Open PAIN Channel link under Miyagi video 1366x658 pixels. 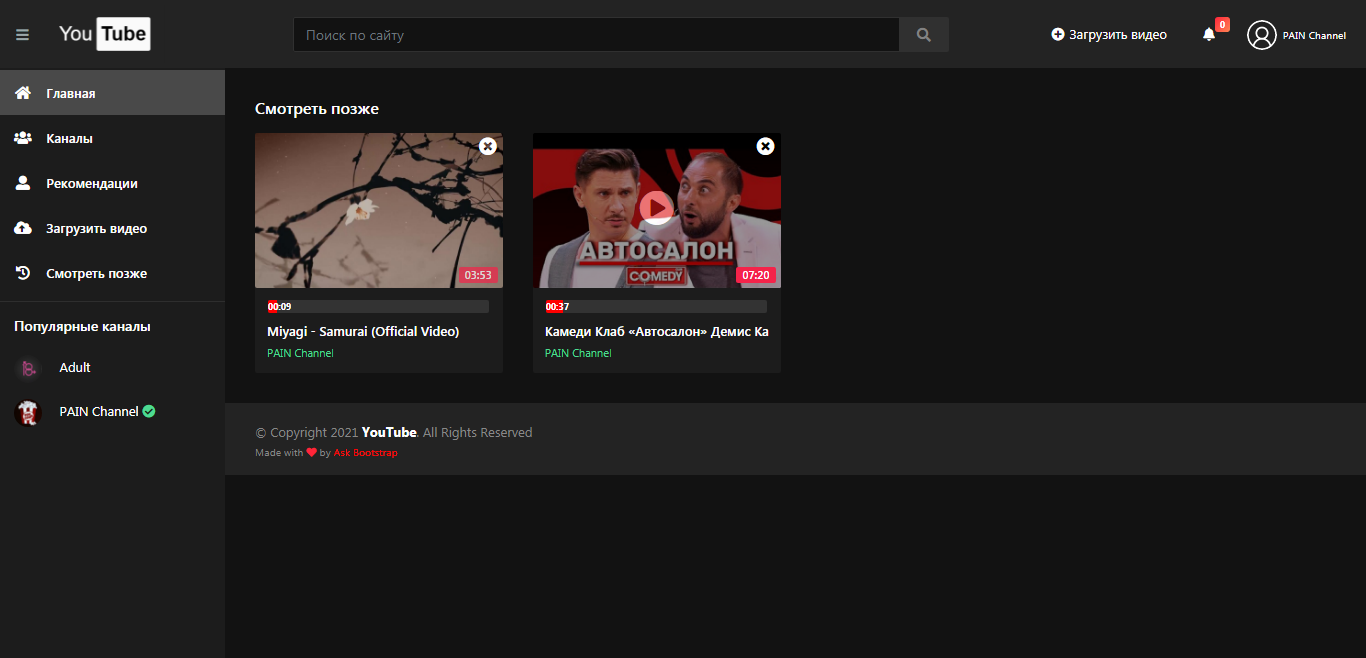point(300,353)
